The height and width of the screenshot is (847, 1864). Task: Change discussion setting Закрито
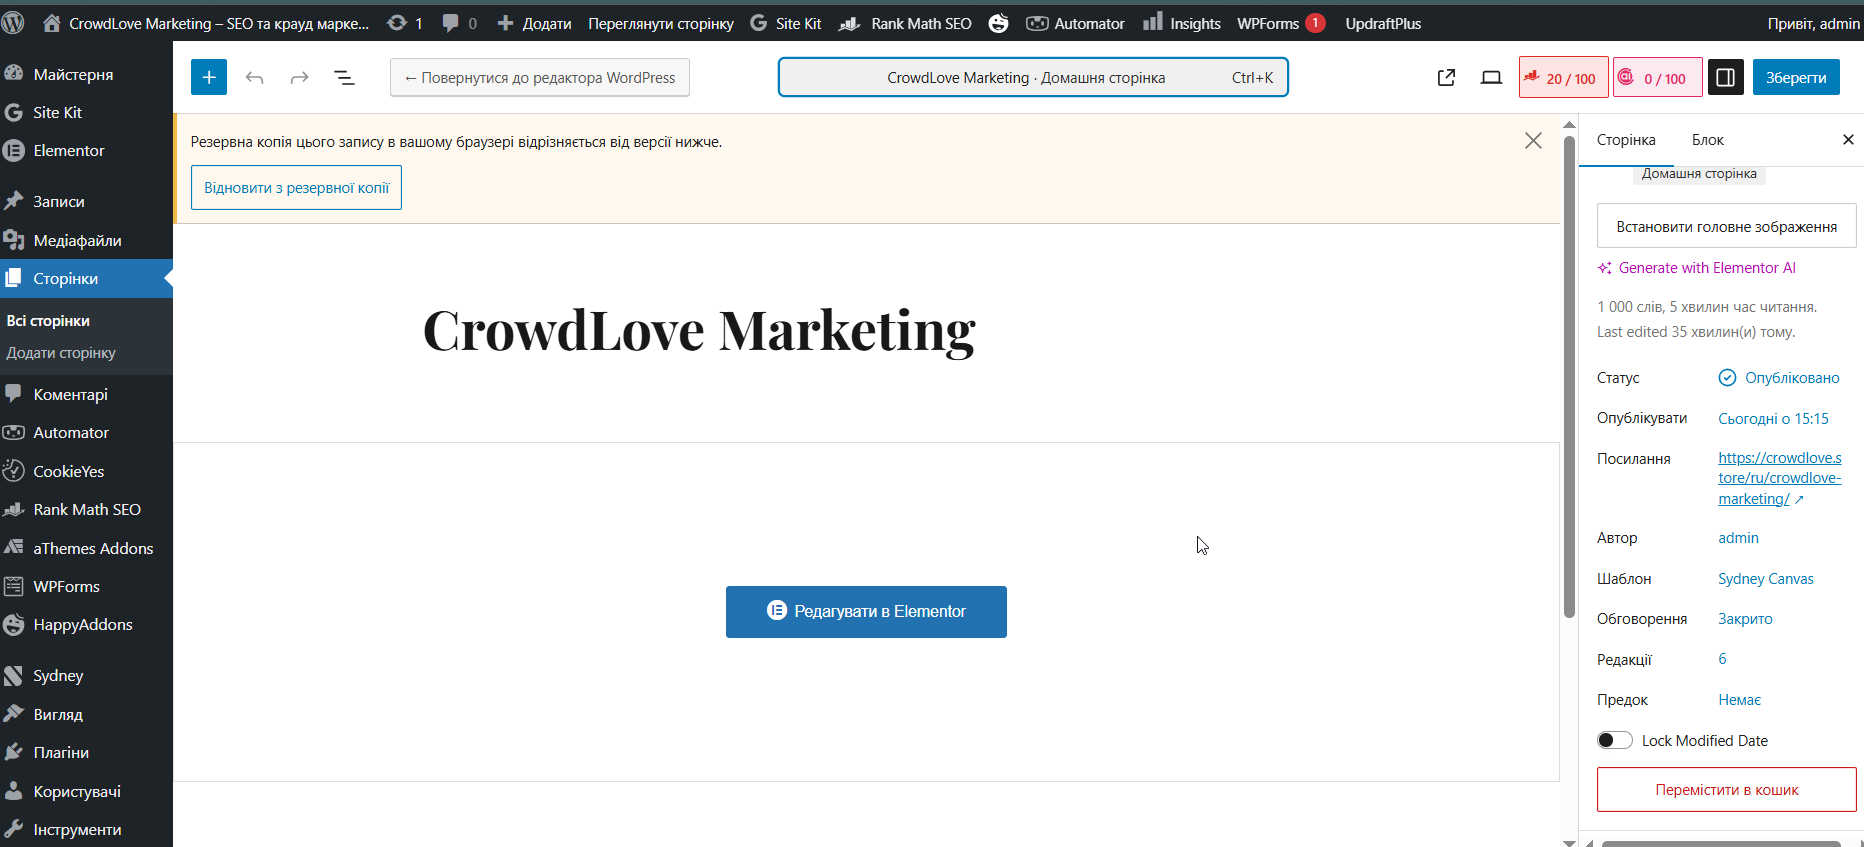(x=1745, y=619)
